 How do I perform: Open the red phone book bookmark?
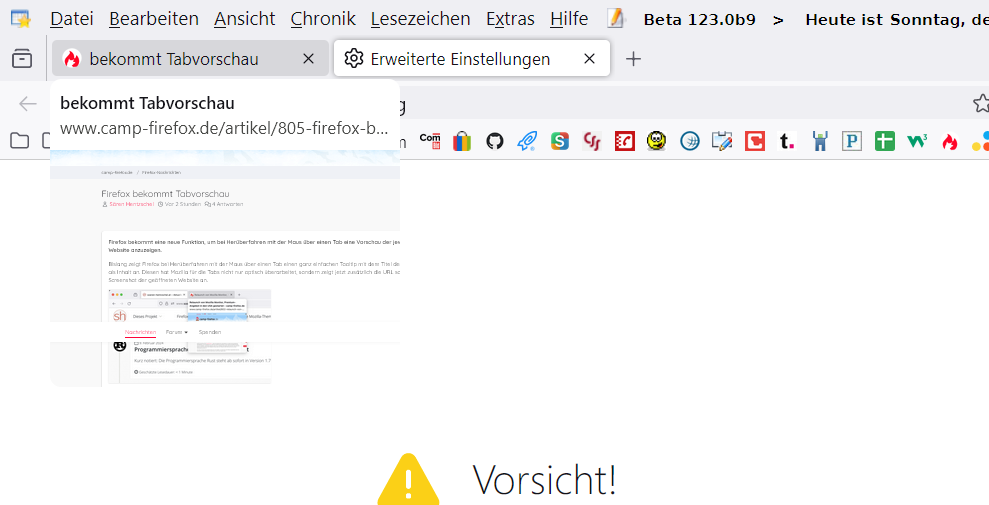pyautogui.click(x=625, y=141)
